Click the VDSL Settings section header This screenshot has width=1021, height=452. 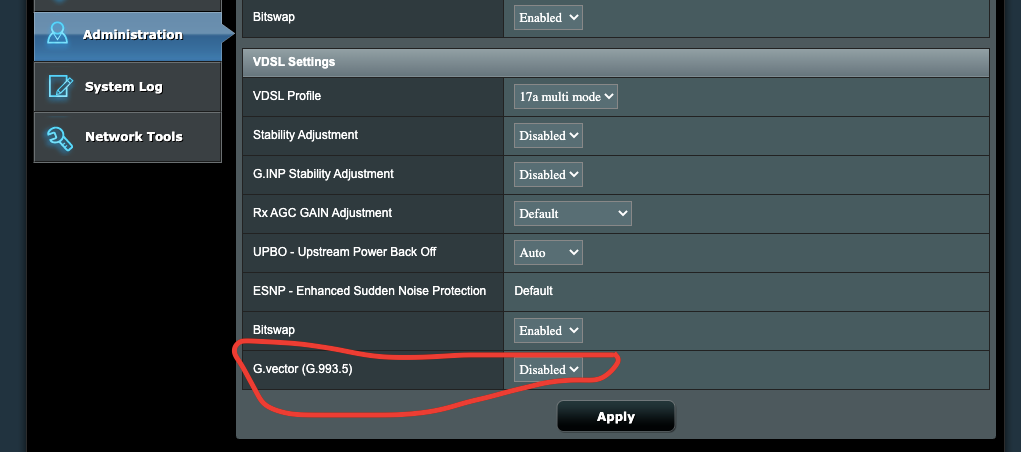coord(615,63)
